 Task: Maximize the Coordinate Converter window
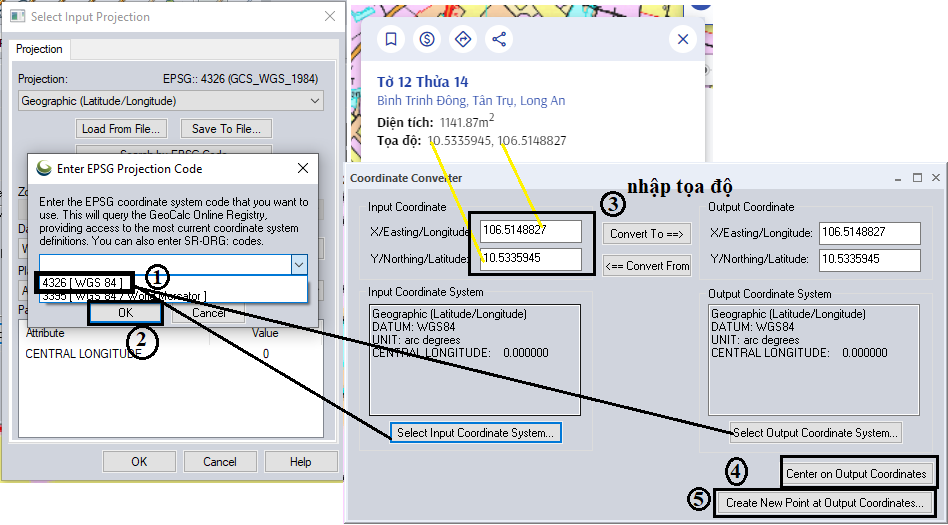[x=916, y=178]
